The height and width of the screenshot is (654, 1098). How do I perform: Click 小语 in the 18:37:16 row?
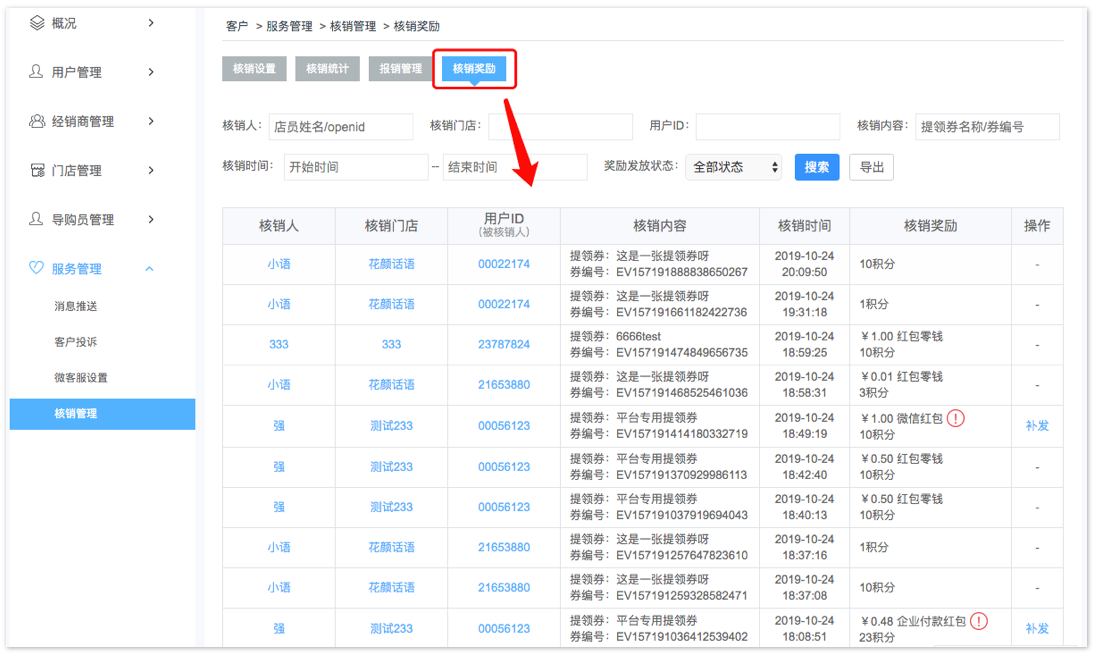tap(279, 547)
